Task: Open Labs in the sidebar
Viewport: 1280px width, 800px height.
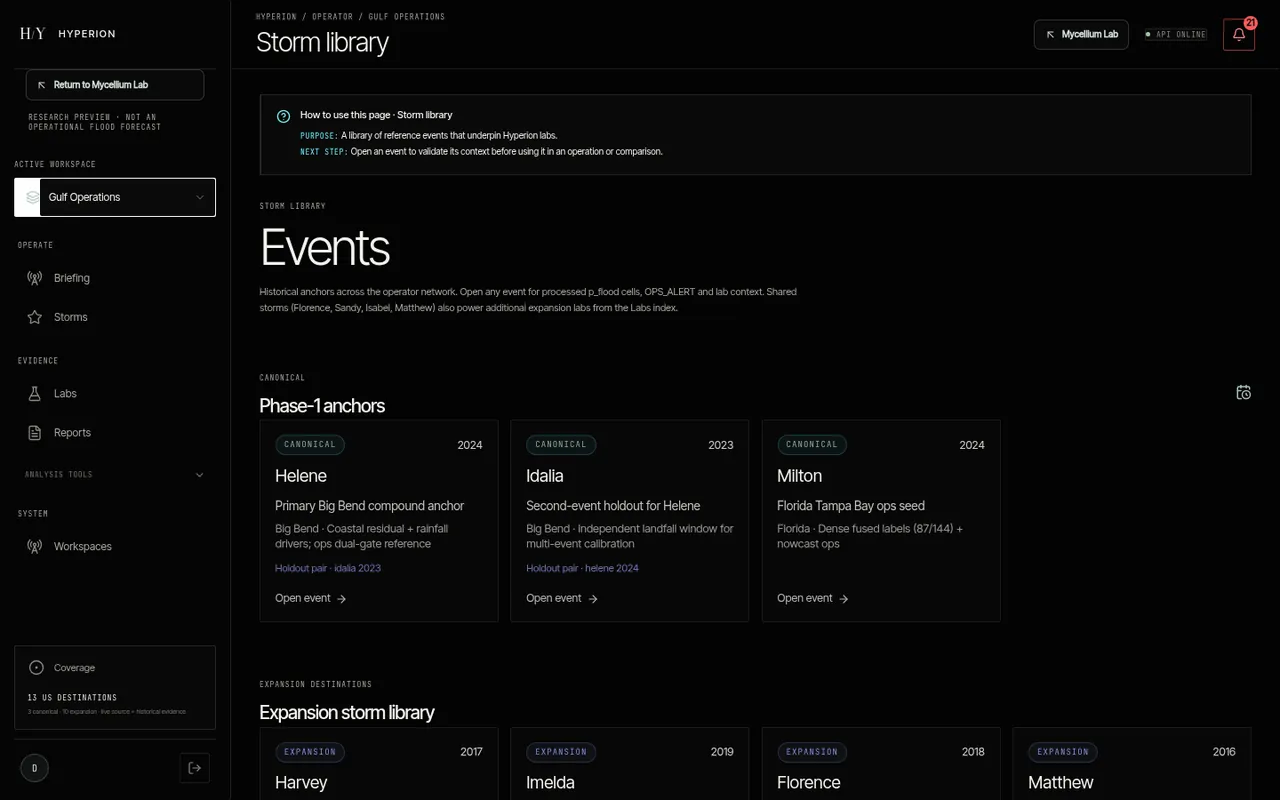Action: [115, 394]
